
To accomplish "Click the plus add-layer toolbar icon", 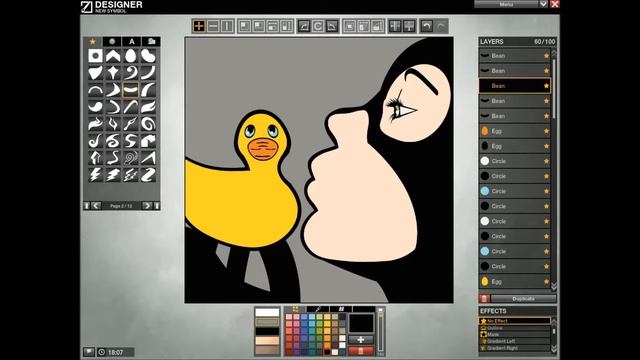I will [x=199, y=26].
